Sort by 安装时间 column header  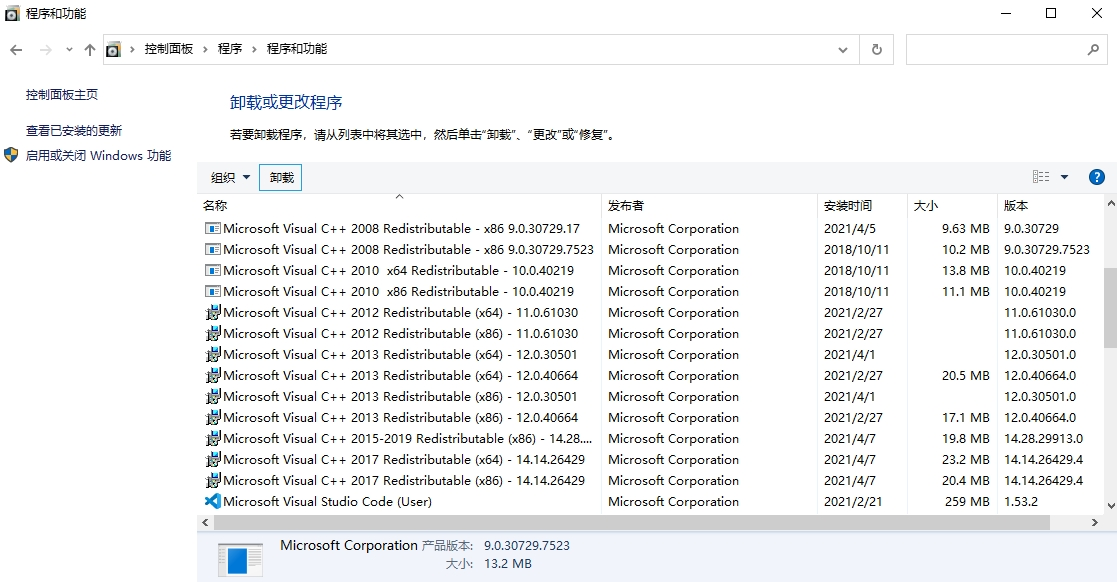pyautogui.click(x=862, y=206)
